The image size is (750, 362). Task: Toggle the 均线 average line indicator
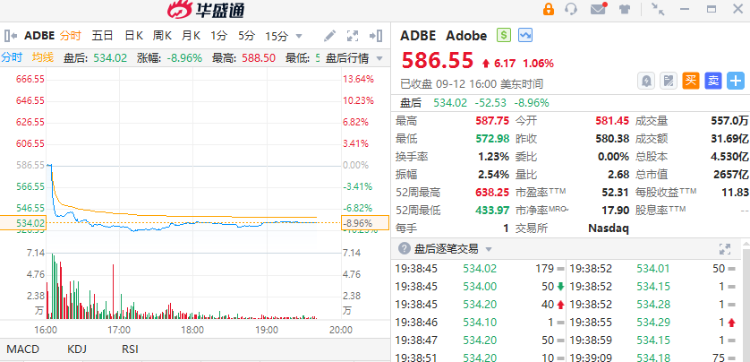pyautogui.click(x=43, y=58)
